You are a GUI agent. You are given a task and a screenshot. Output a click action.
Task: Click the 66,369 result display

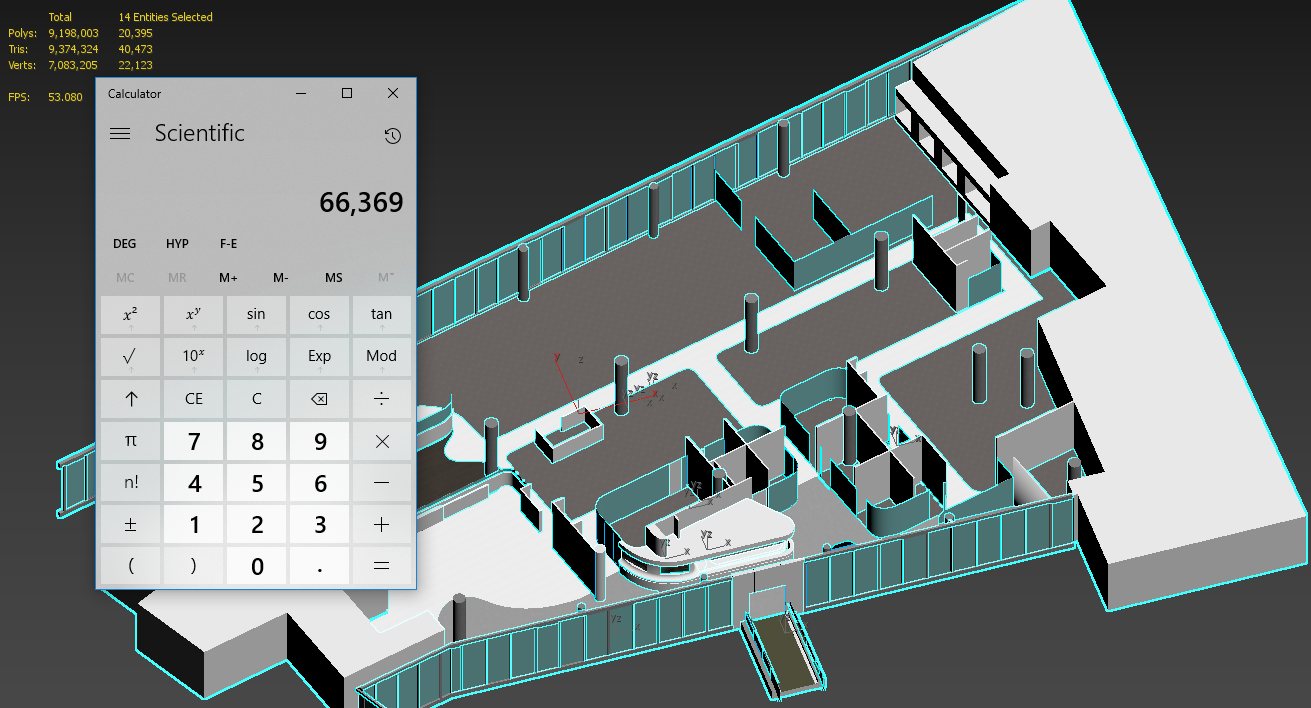click(361, 203)
